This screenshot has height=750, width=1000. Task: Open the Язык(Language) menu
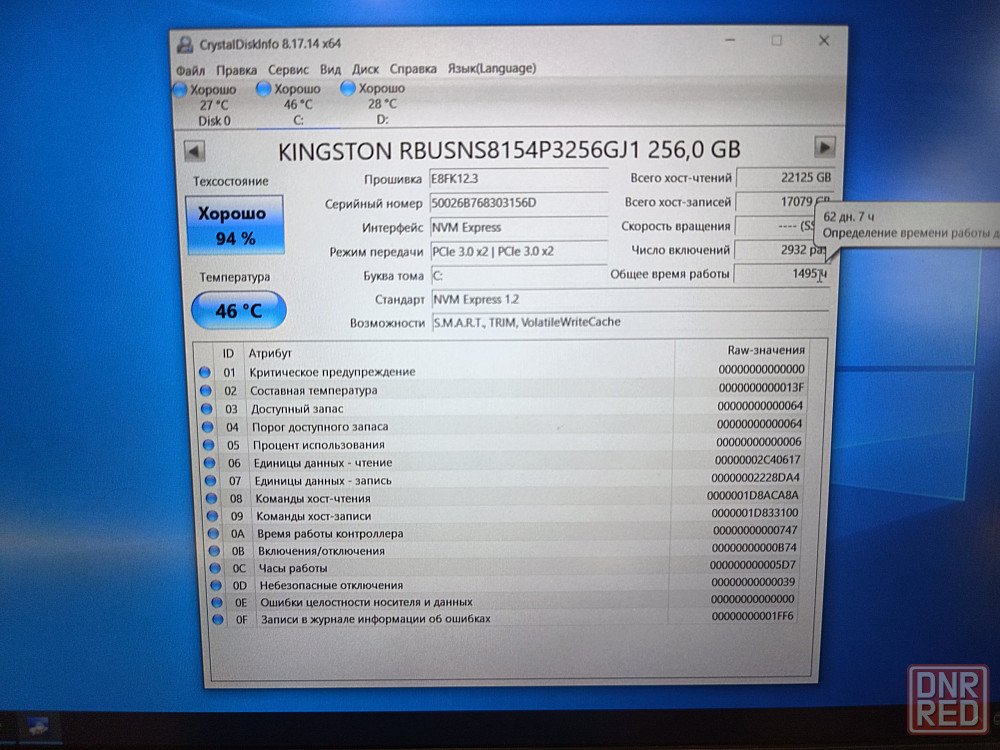click(491, 68)
